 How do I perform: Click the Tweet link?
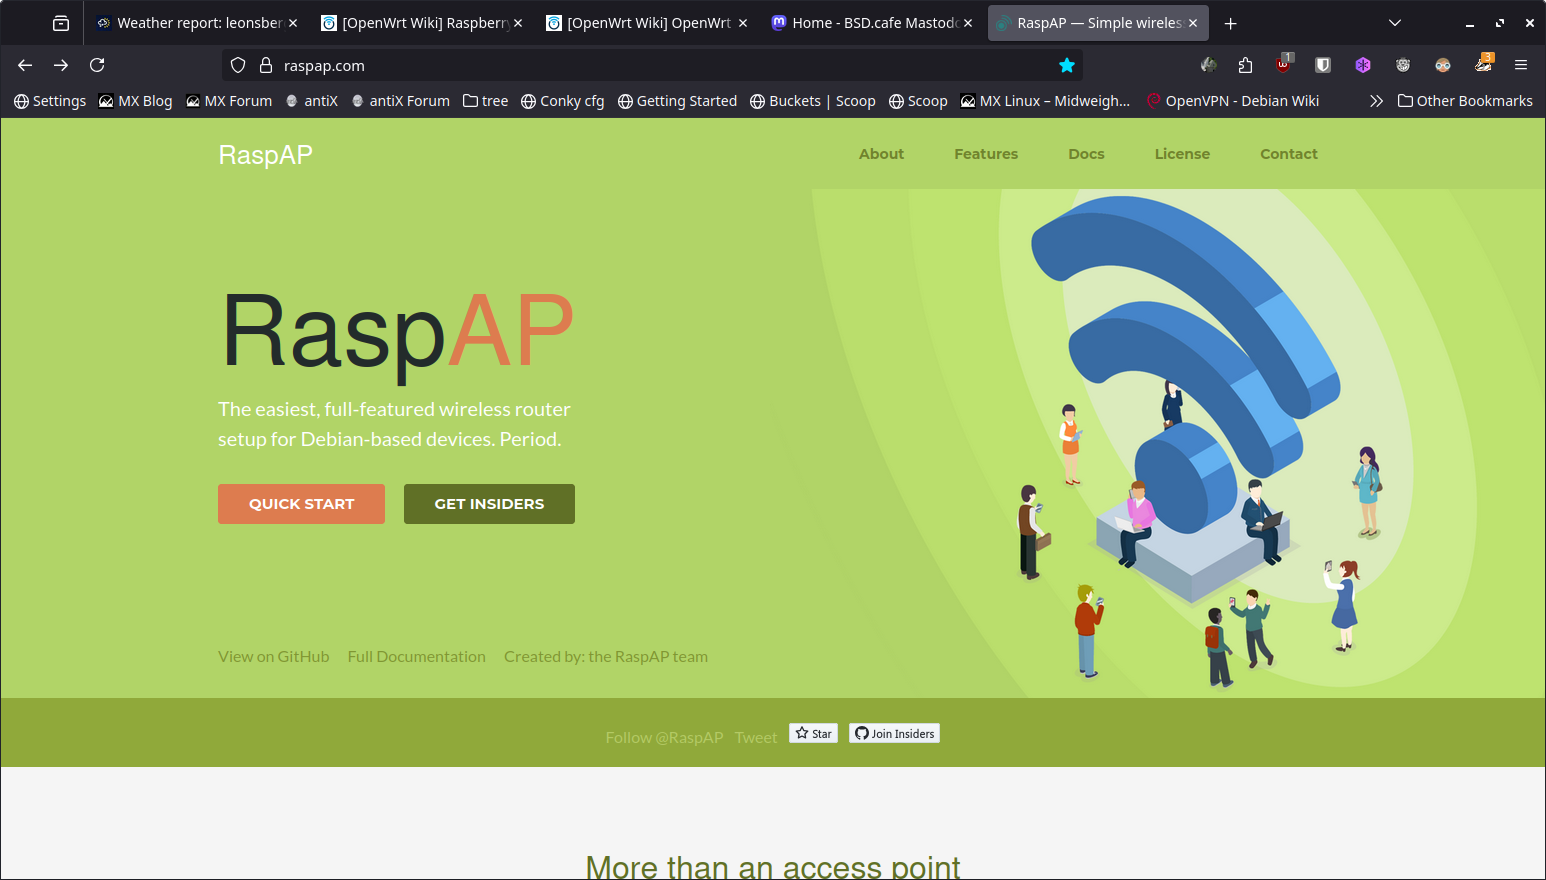pos(756,737)
